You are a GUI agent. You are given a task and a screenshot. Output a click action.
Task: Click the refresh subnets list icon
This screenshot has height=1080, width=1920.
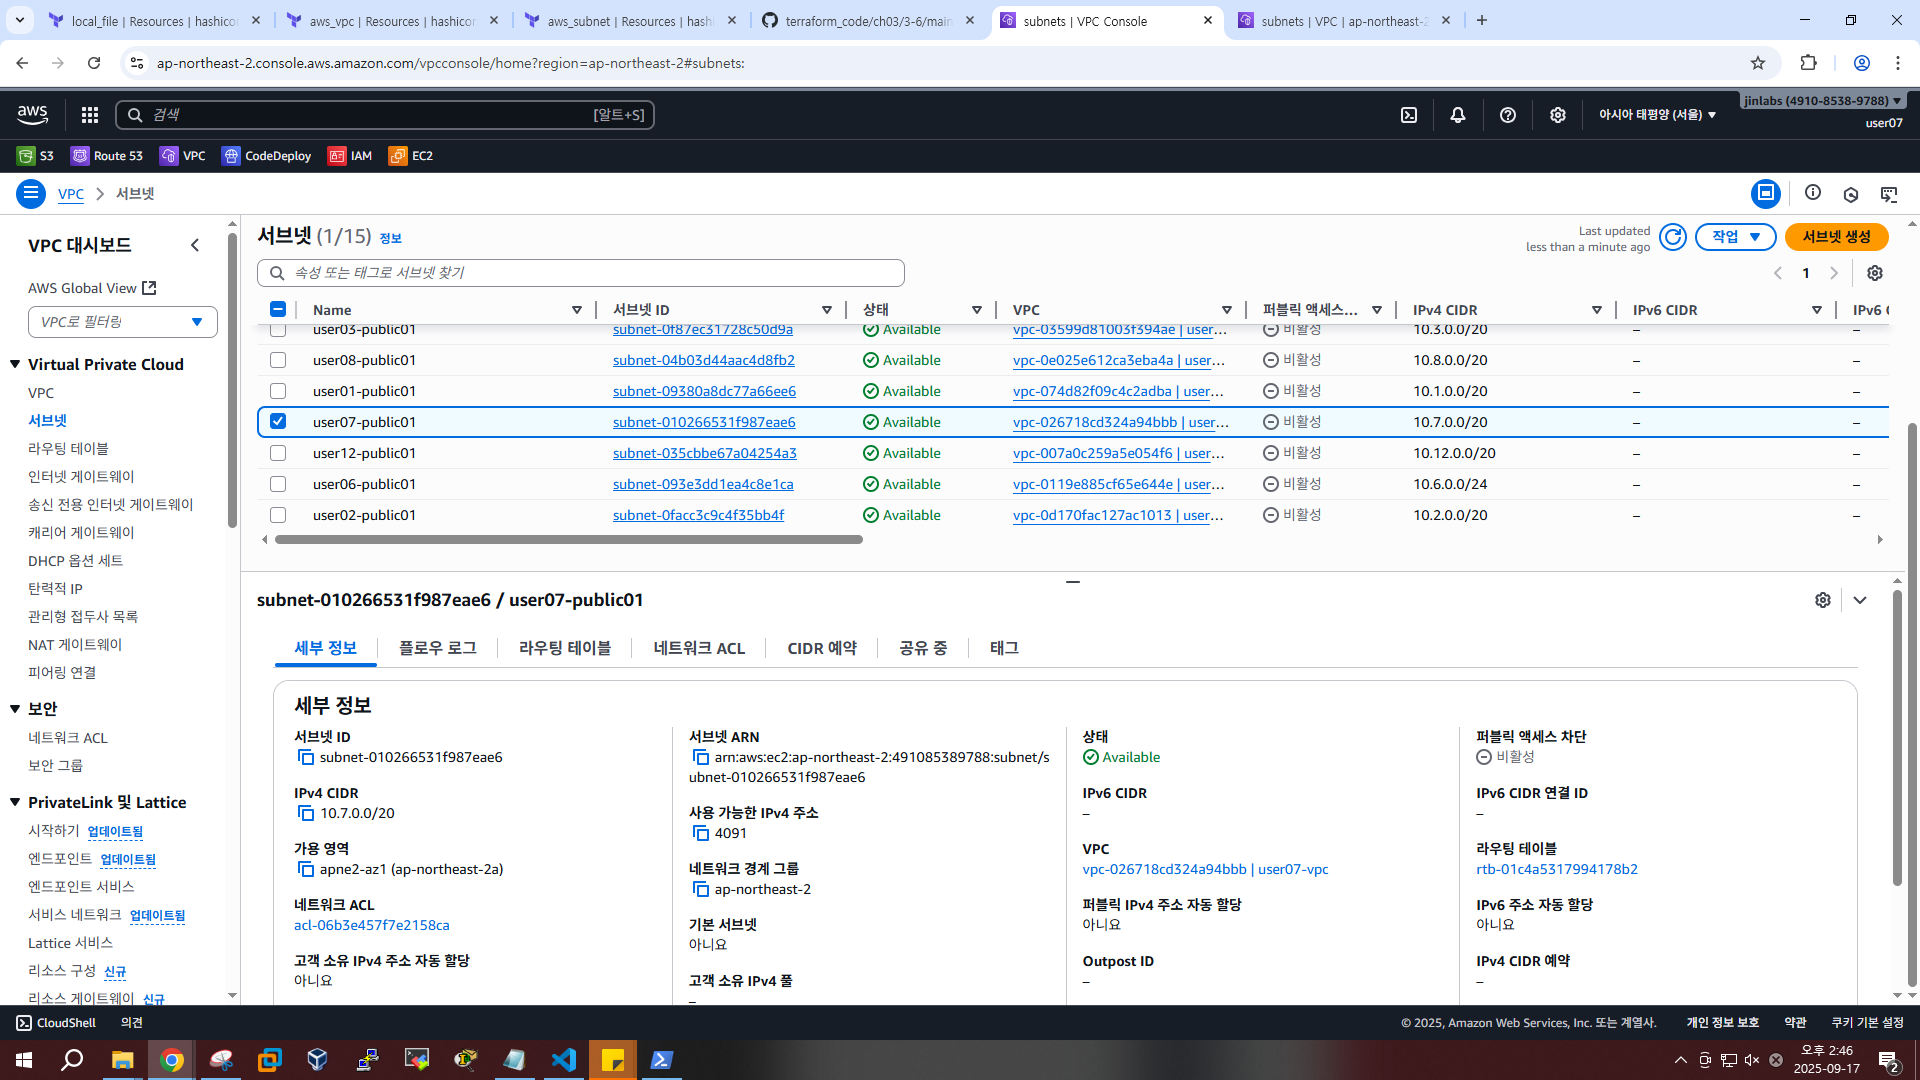[x=1673, y=237]
